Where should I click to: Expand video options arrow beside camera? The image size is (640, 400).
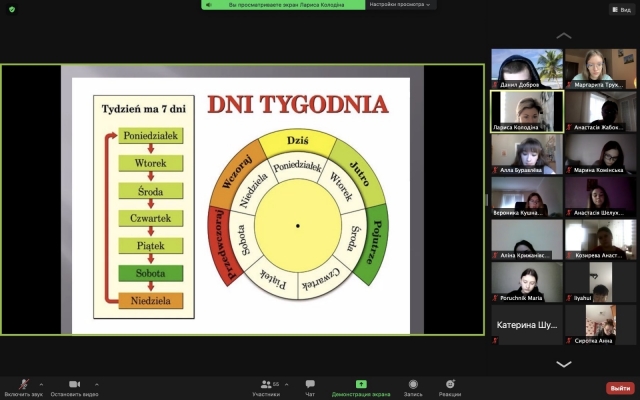pos(97,383)
